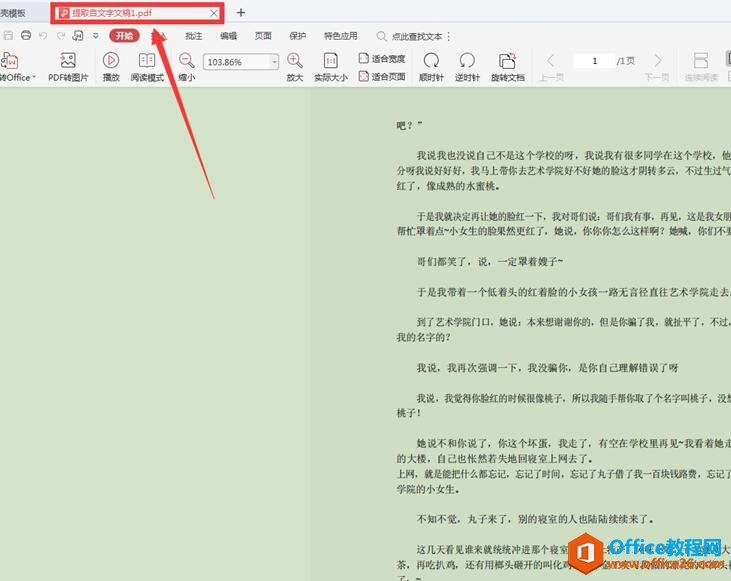Start 播放 slideshow playback

click(x=111, y=67)
